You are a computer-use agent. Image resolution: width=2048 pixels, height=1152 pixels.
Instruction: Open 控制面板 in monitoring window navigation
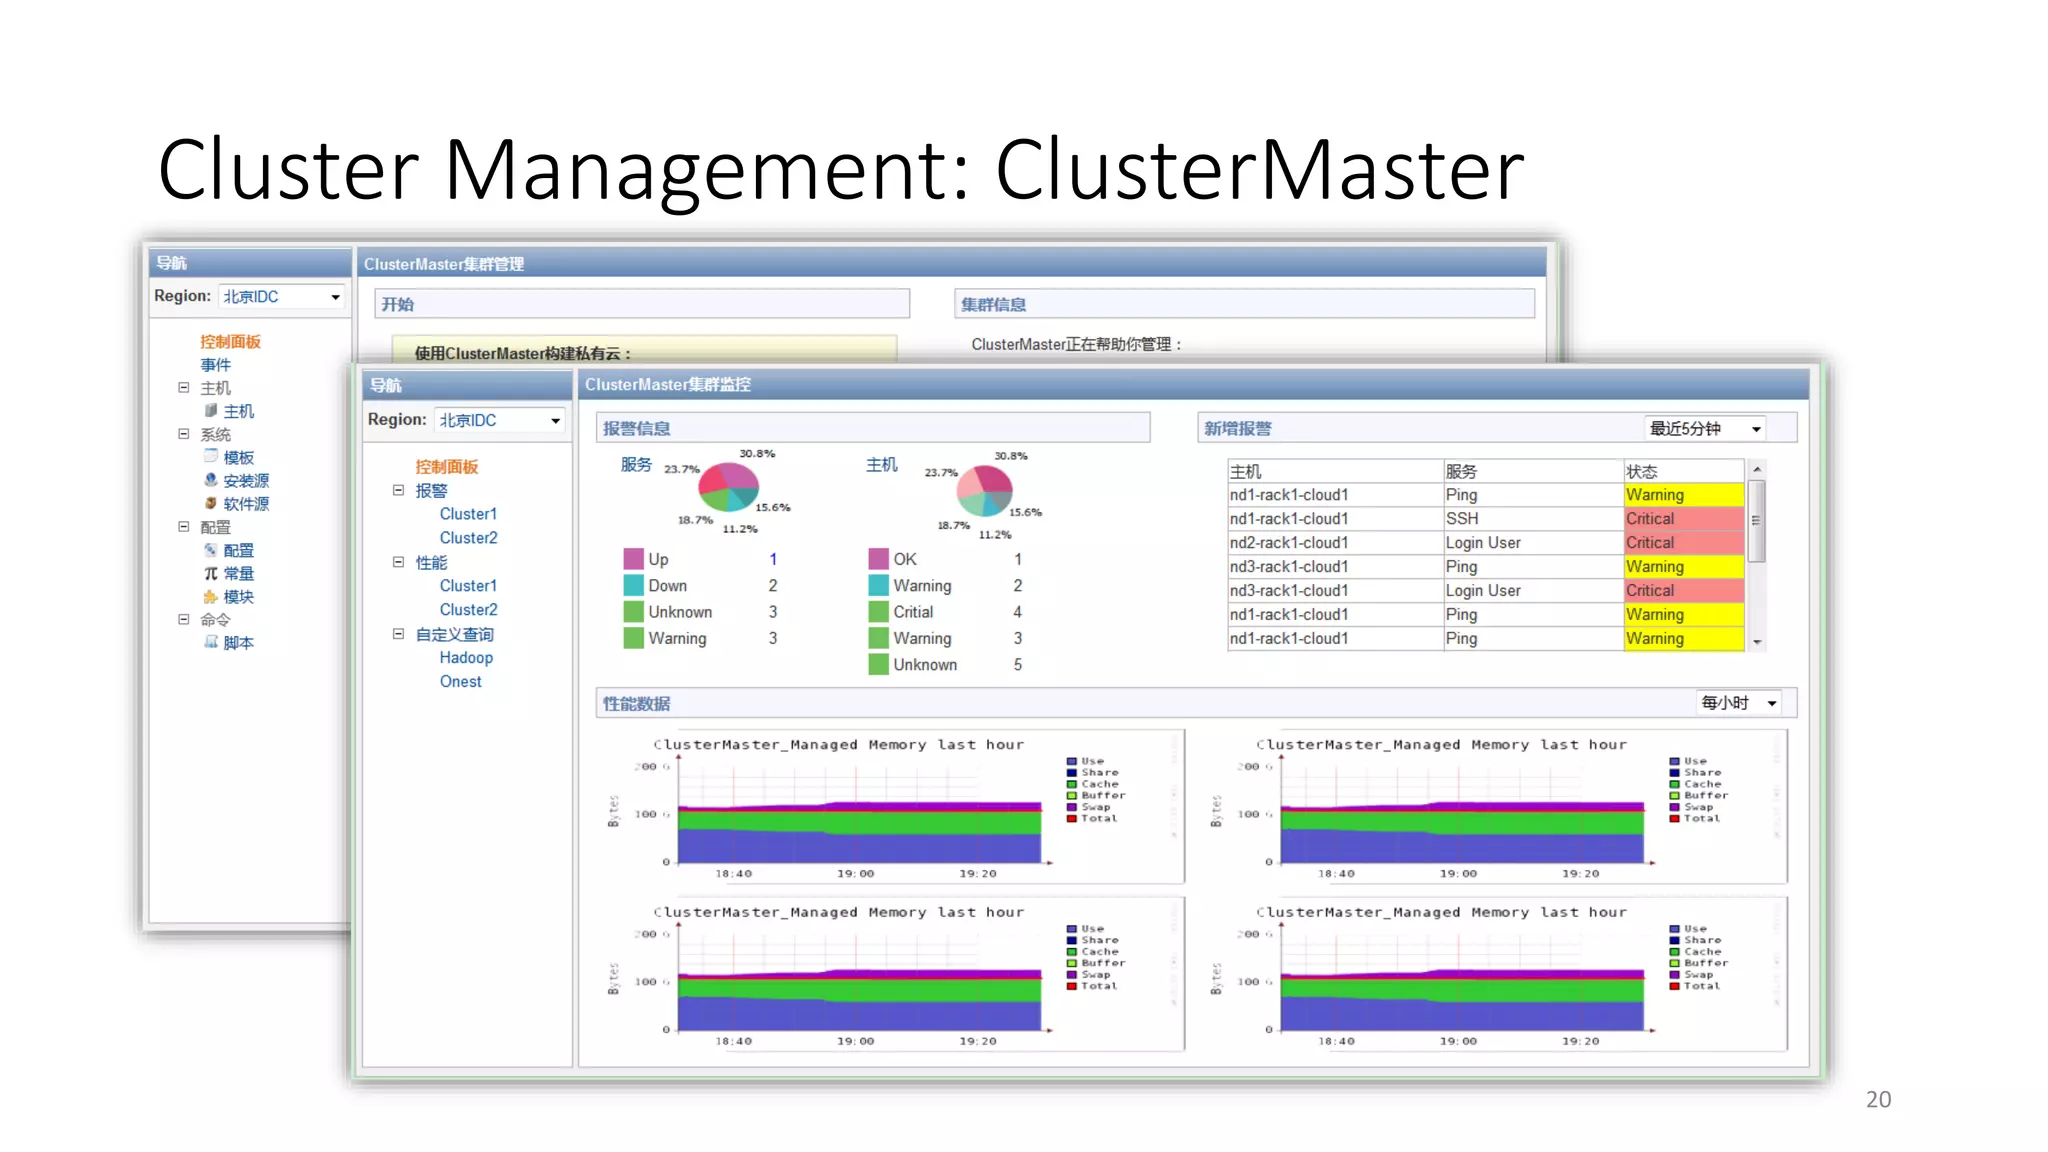[447, 467]
